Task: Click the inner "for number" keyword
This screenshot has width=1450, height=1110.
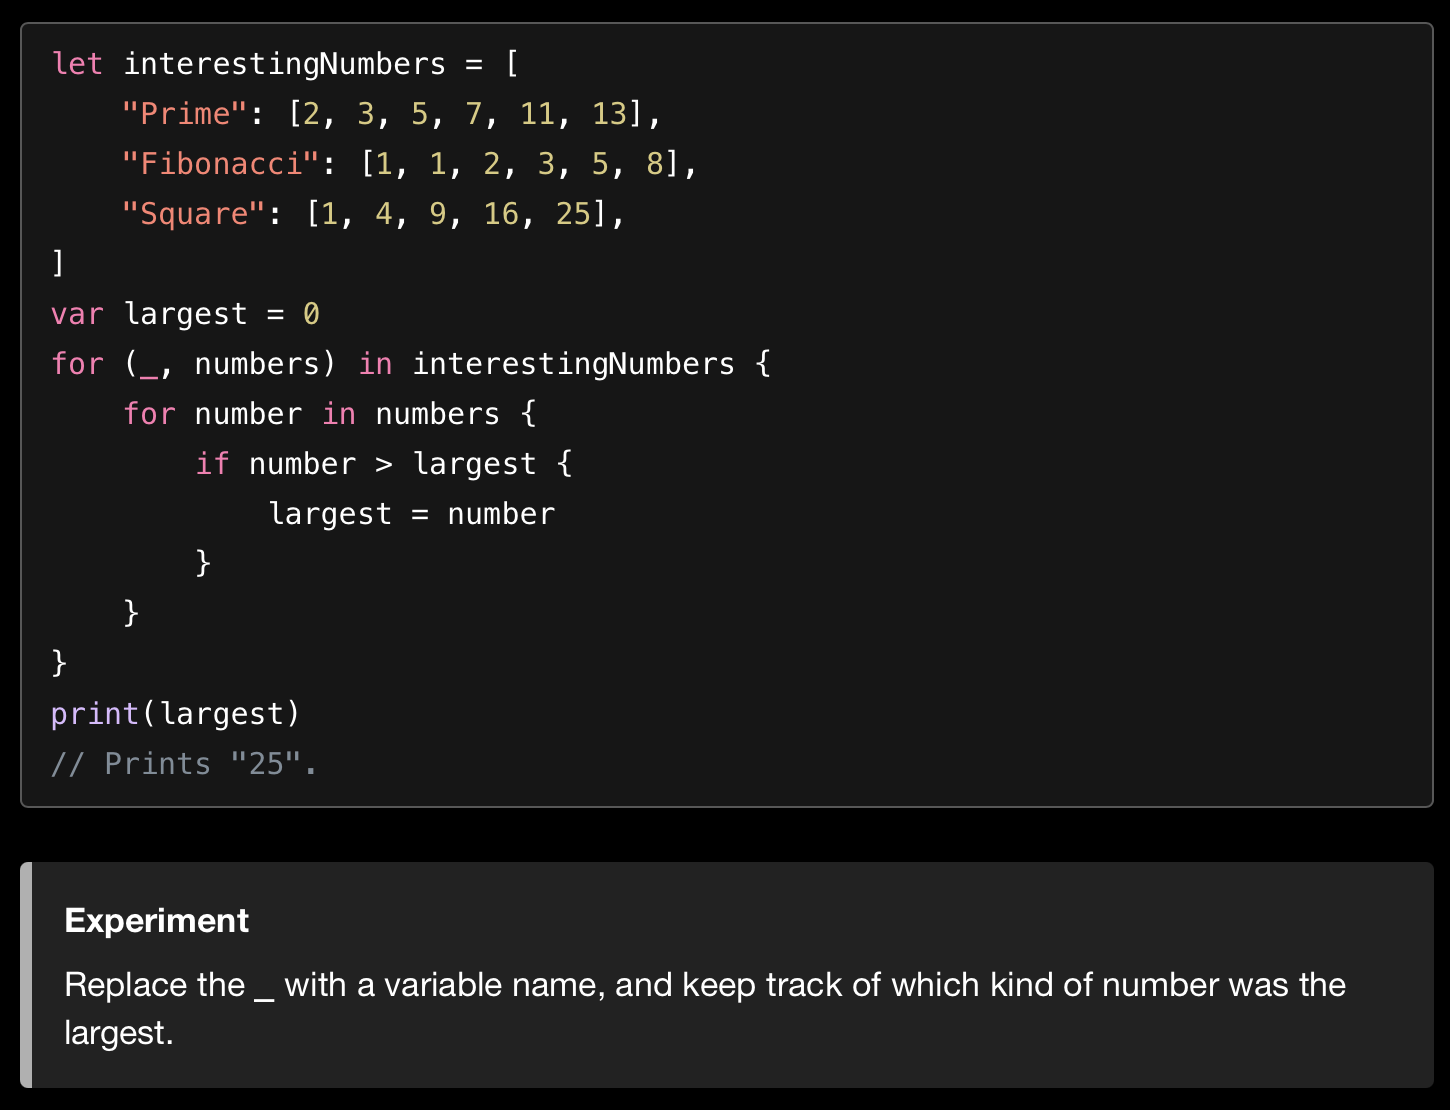Action: click(x=149, y=414)
